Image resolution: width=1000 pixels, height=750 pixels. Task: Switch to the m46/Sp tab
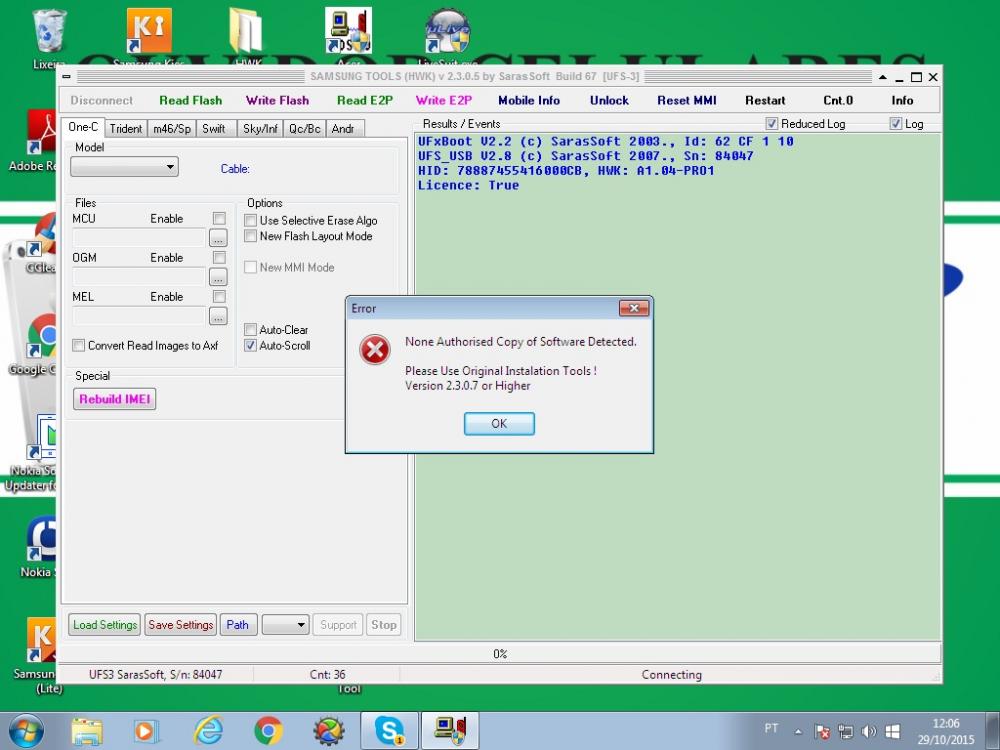pos(172,129)
